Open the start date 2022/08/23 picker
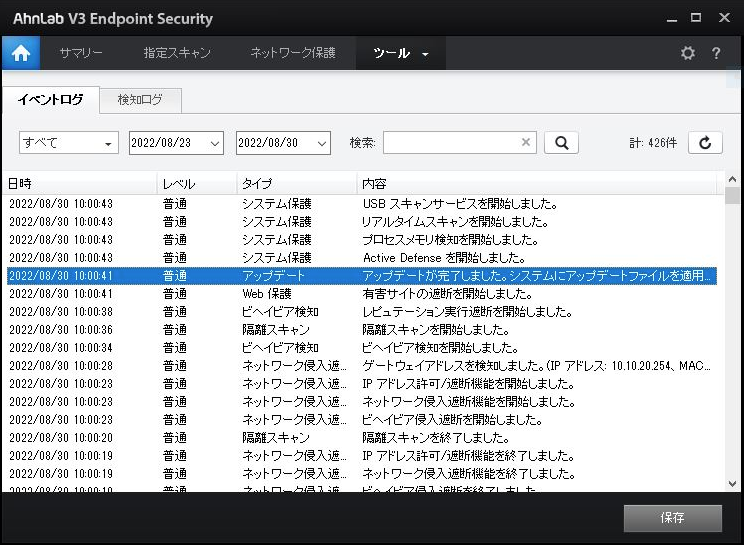Screen dimensions: 744x545 [176, 143]
